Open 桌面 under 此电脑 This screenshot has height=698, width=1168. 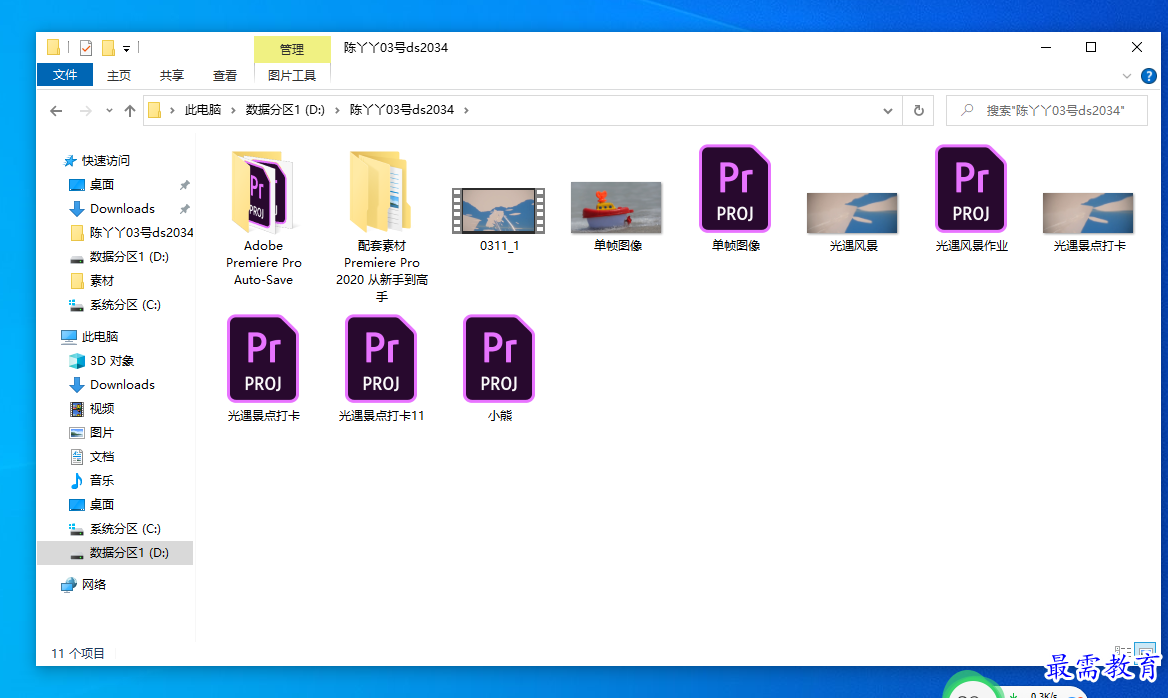click(92, 504)
